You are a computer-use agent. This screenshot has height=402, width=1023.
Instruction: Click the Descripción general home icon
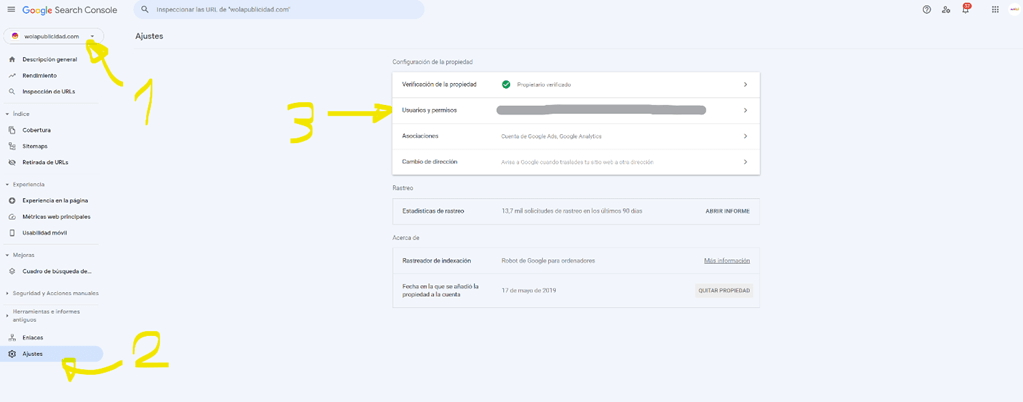[x=12, y=59]
